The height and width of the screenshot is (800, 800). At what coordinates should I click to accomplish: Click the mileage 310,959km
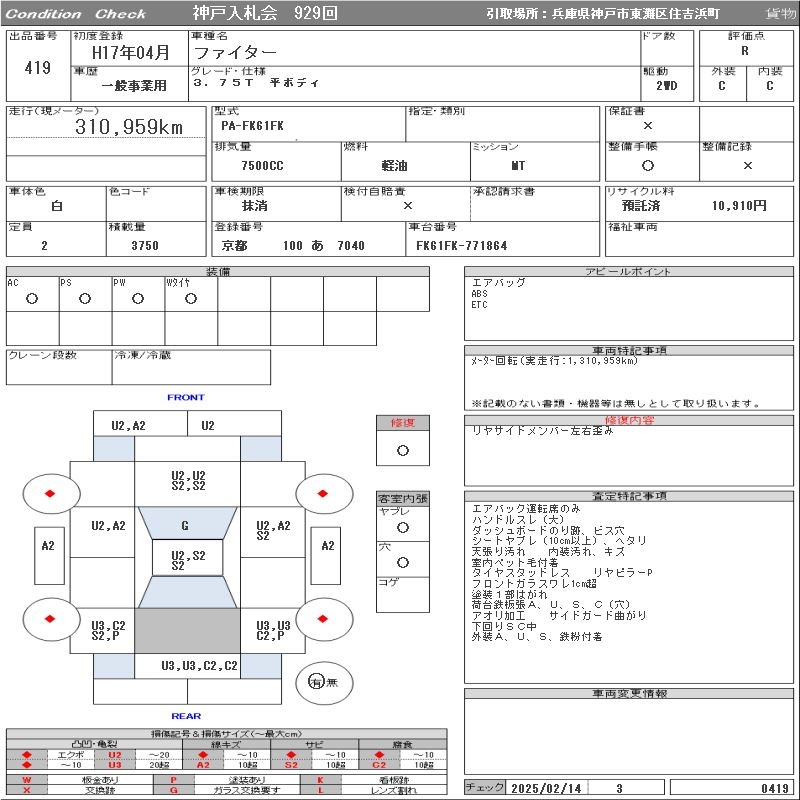(x=129, y=127)
